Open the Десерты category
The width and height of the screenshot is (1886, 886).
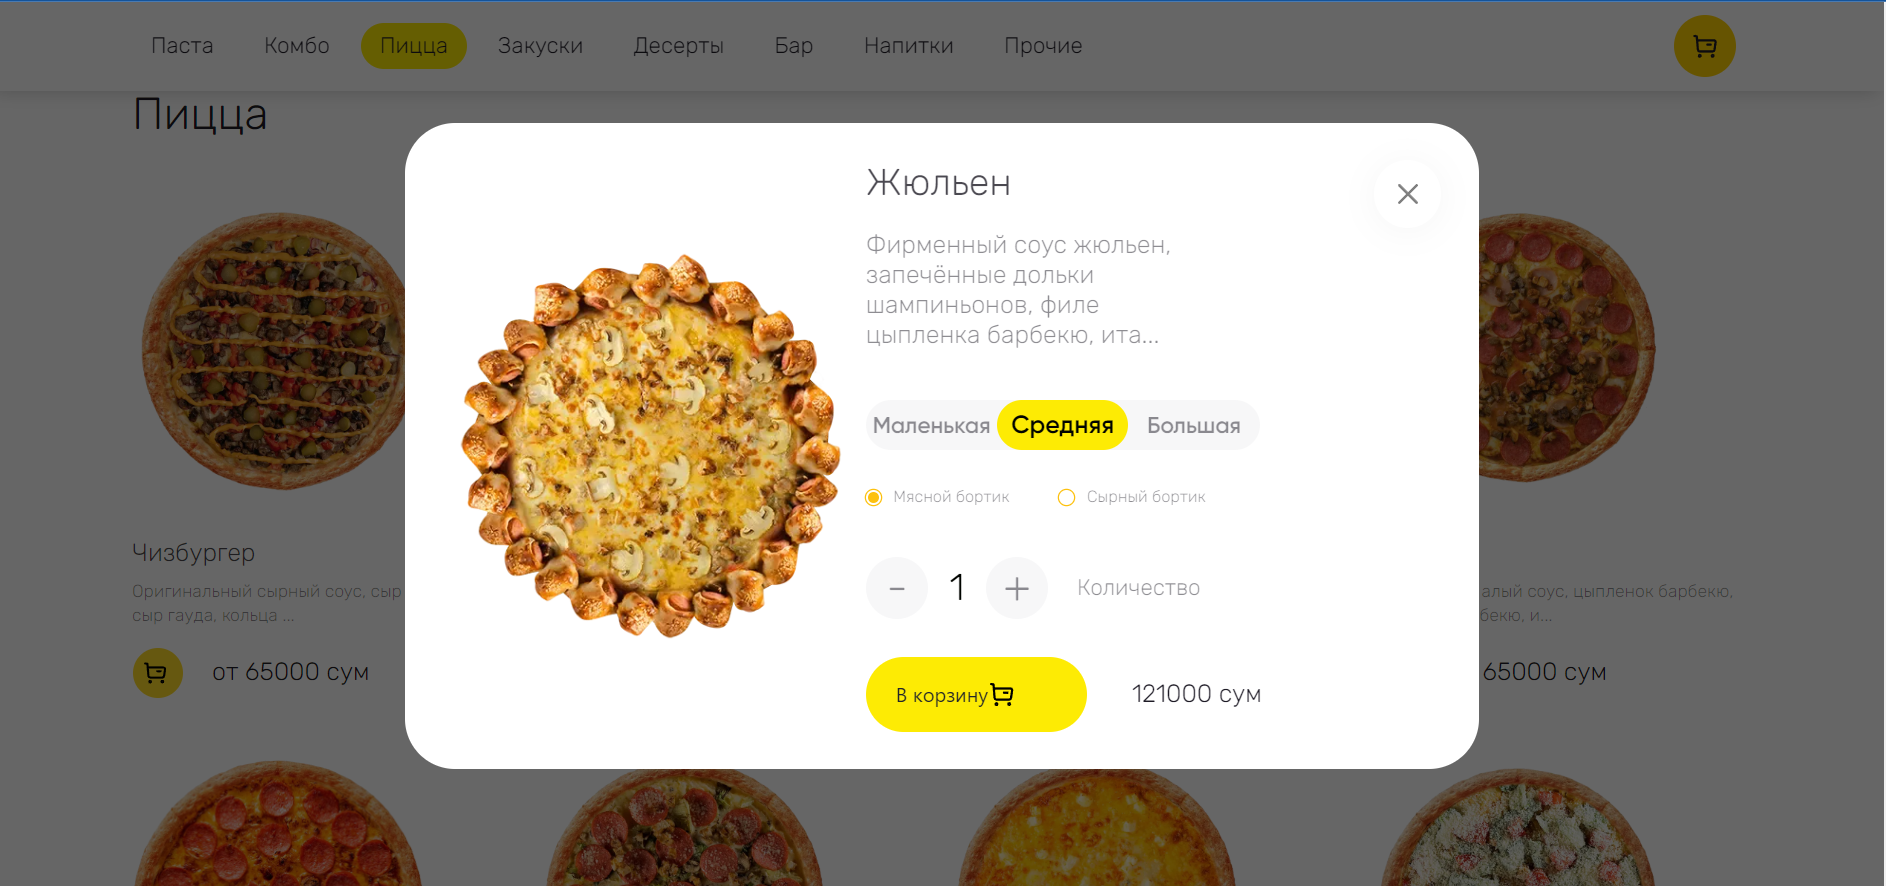[x=679, y=46]
